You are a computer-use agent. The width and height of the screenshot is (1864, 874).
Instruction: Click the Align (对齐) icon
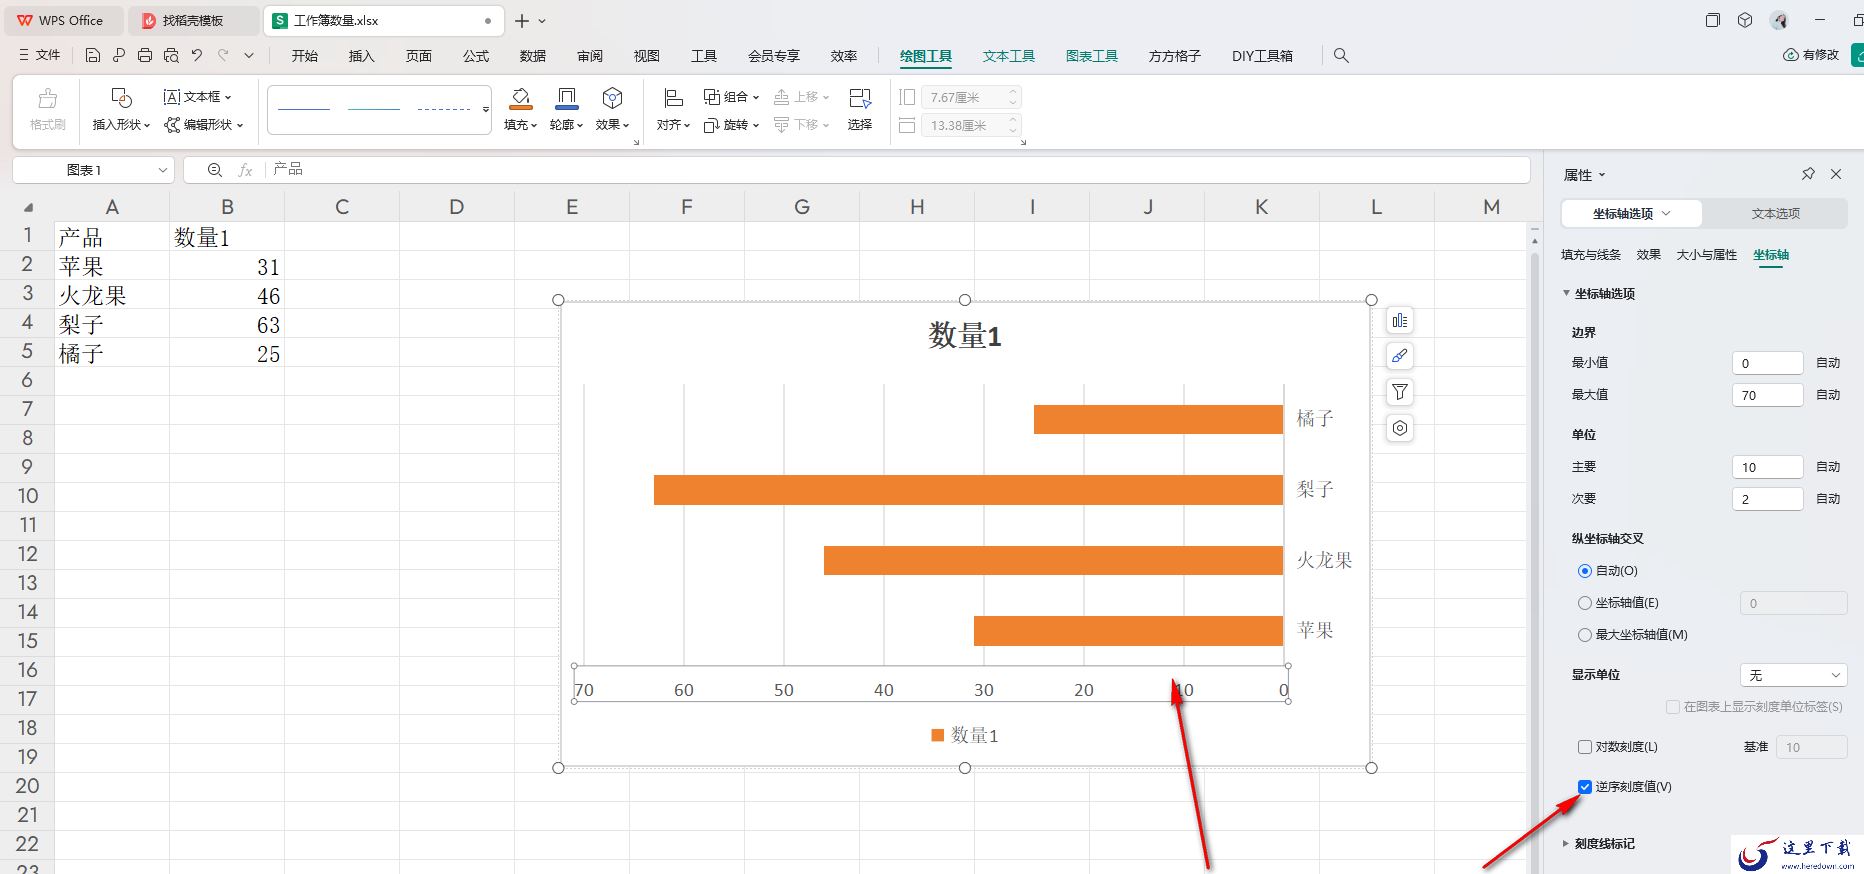[x=673, y=98]
